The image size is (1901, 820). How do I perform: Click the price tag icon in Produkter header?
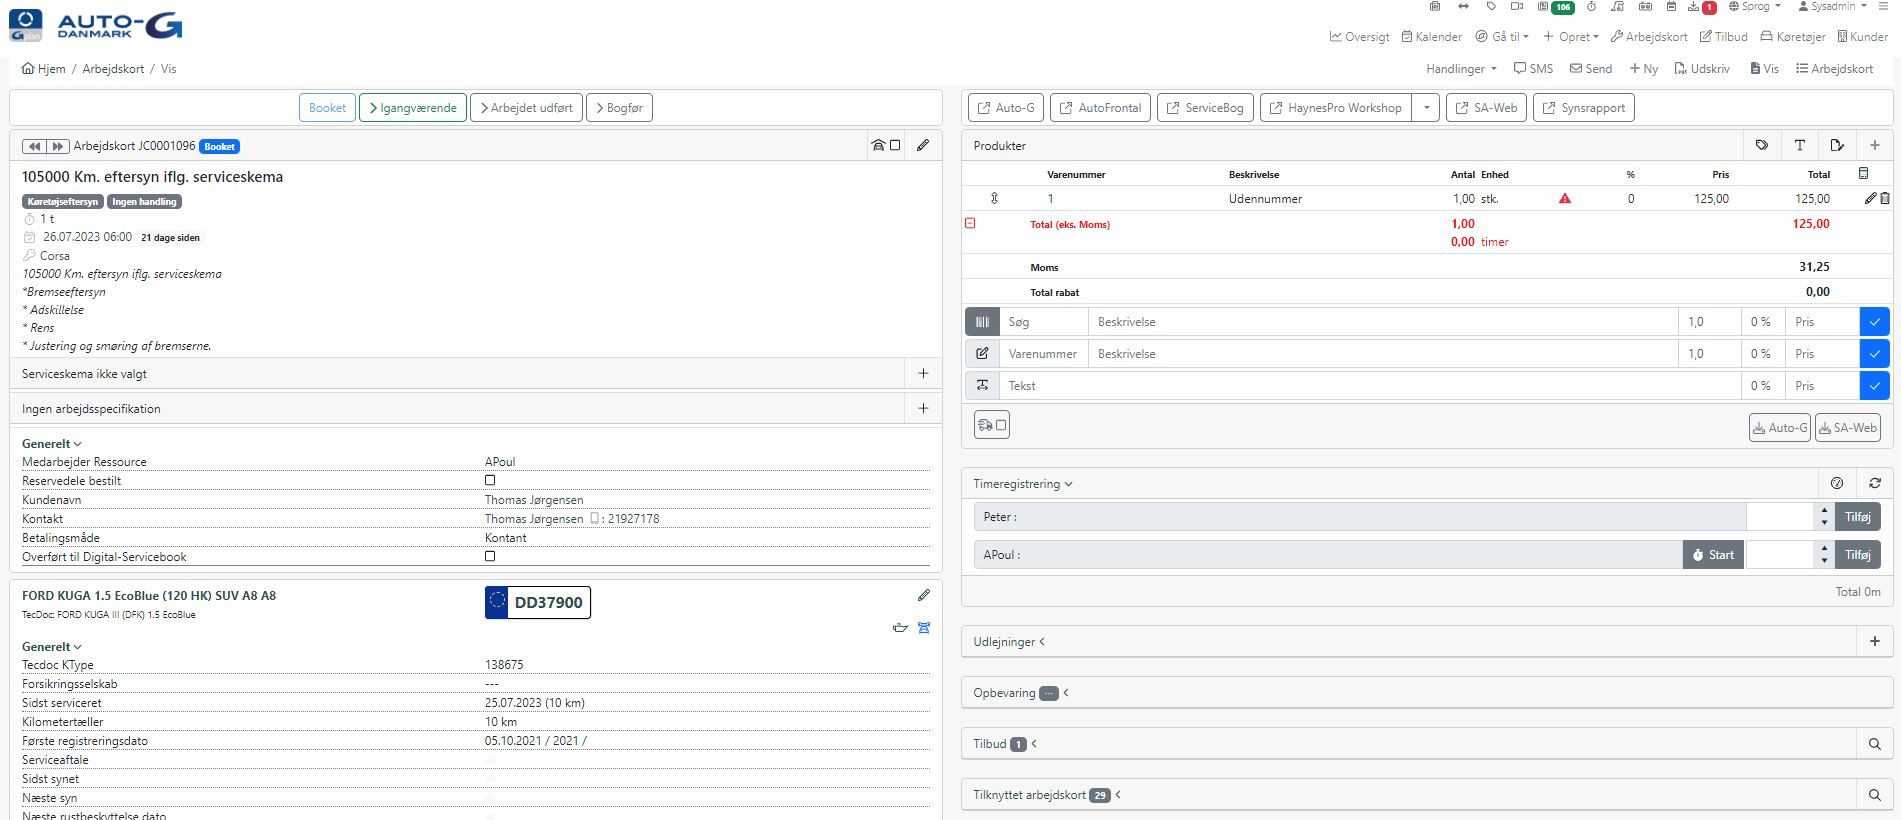tap(1761, 145)
